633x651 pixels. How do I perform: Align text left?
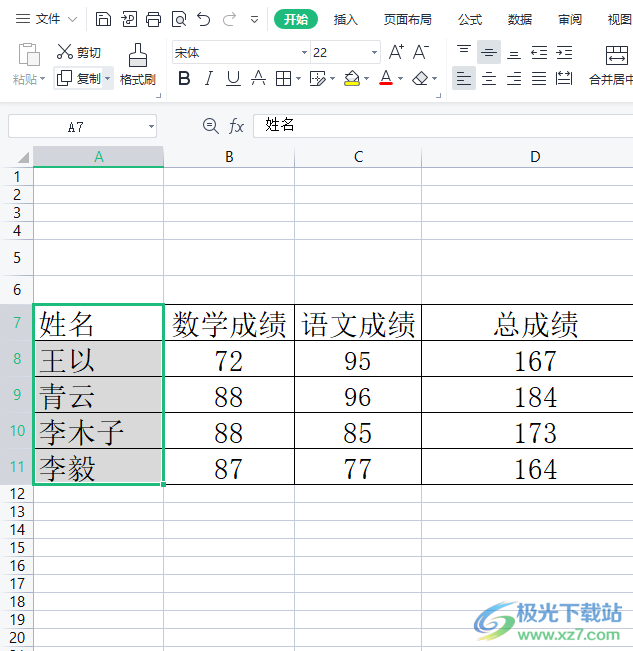[464, 78]
